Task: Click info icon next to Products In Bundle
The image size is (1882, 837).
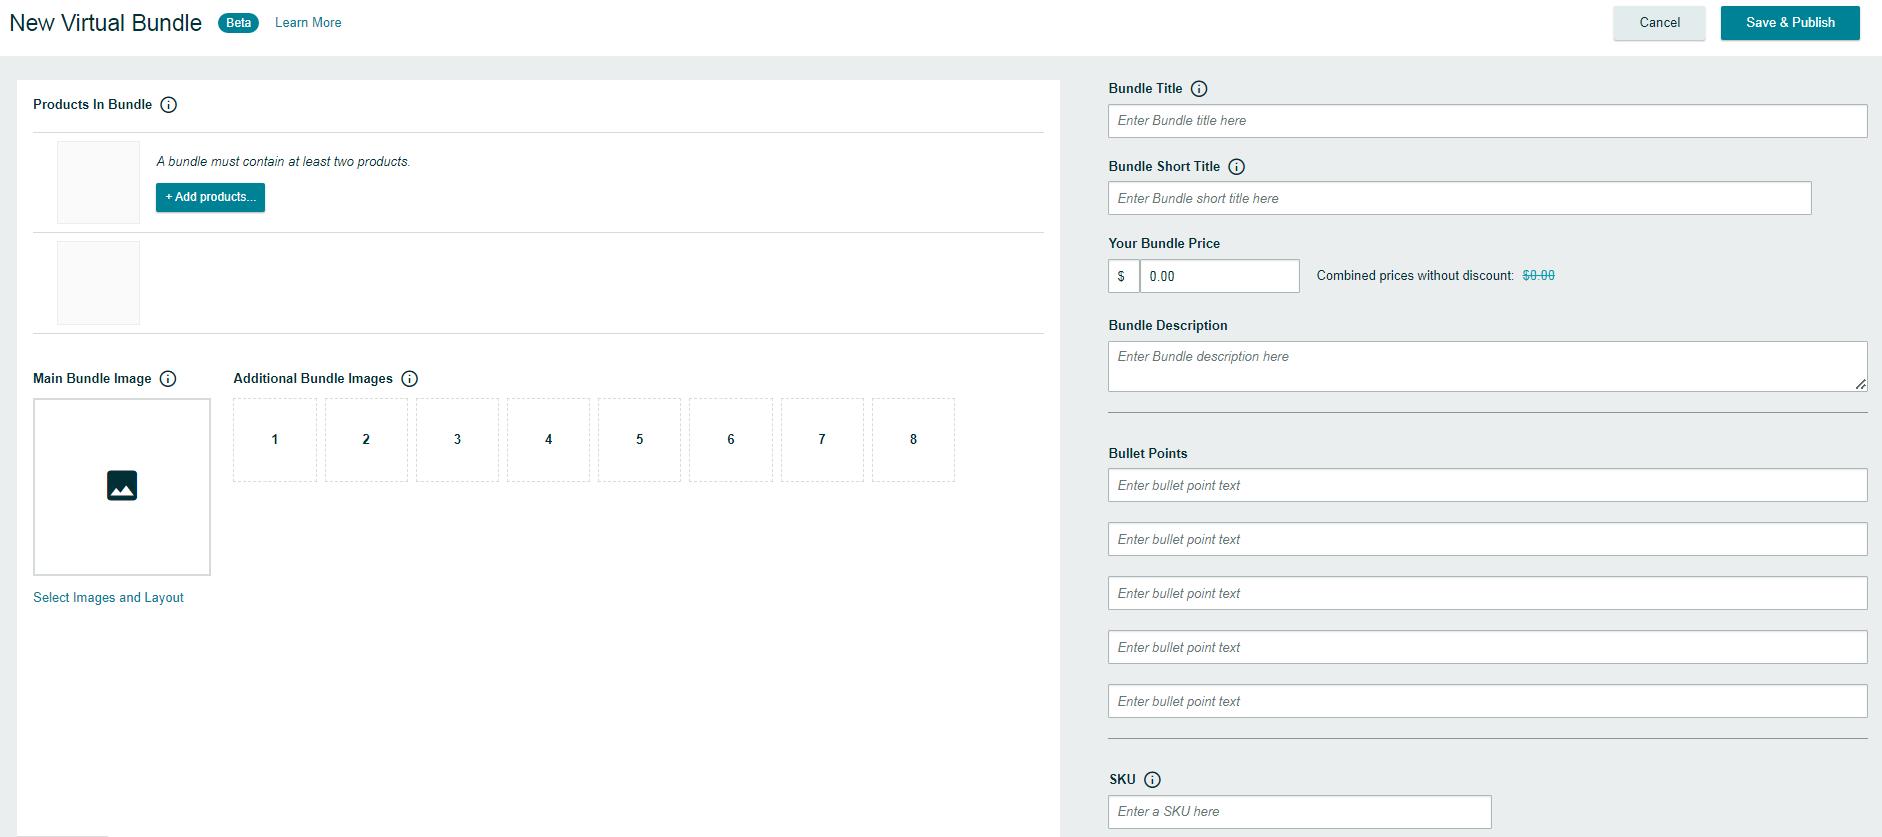Action: tap(169, 105)
